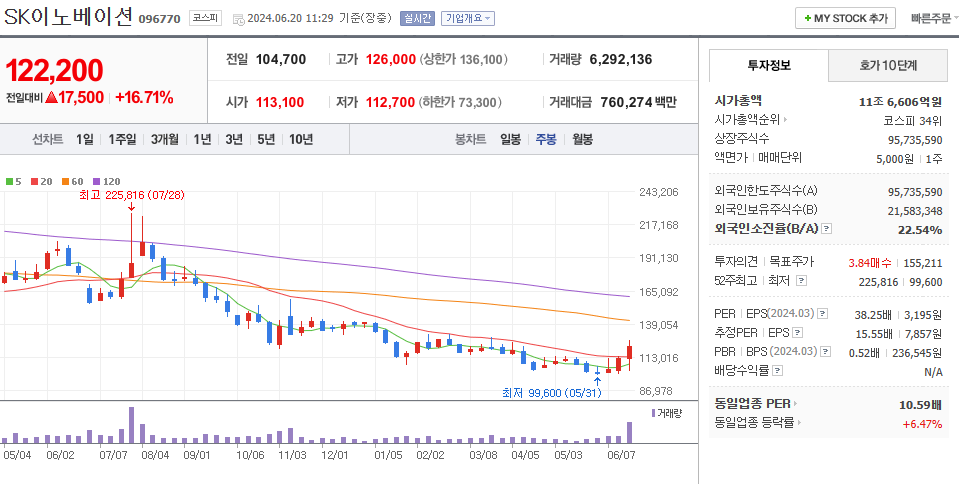
Task: Click the 외국인소진율 value 22.54%
Action: point(922,230)
